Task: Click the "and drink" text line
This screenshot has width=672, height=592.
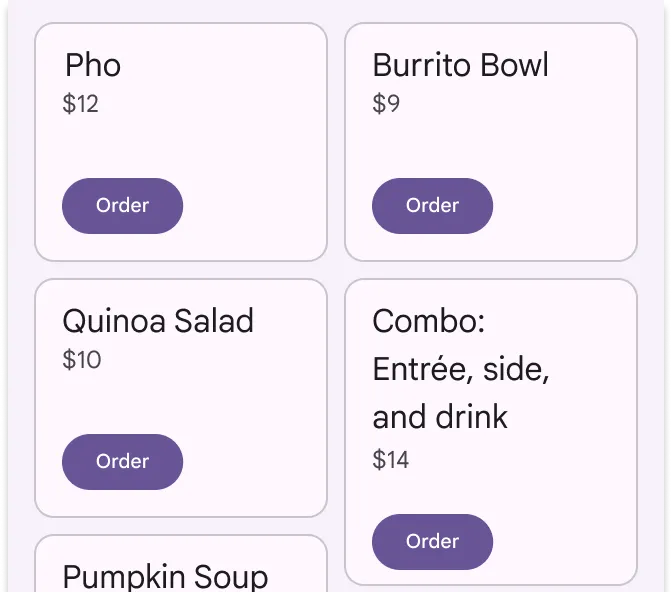Action: (x=440, y=417)
